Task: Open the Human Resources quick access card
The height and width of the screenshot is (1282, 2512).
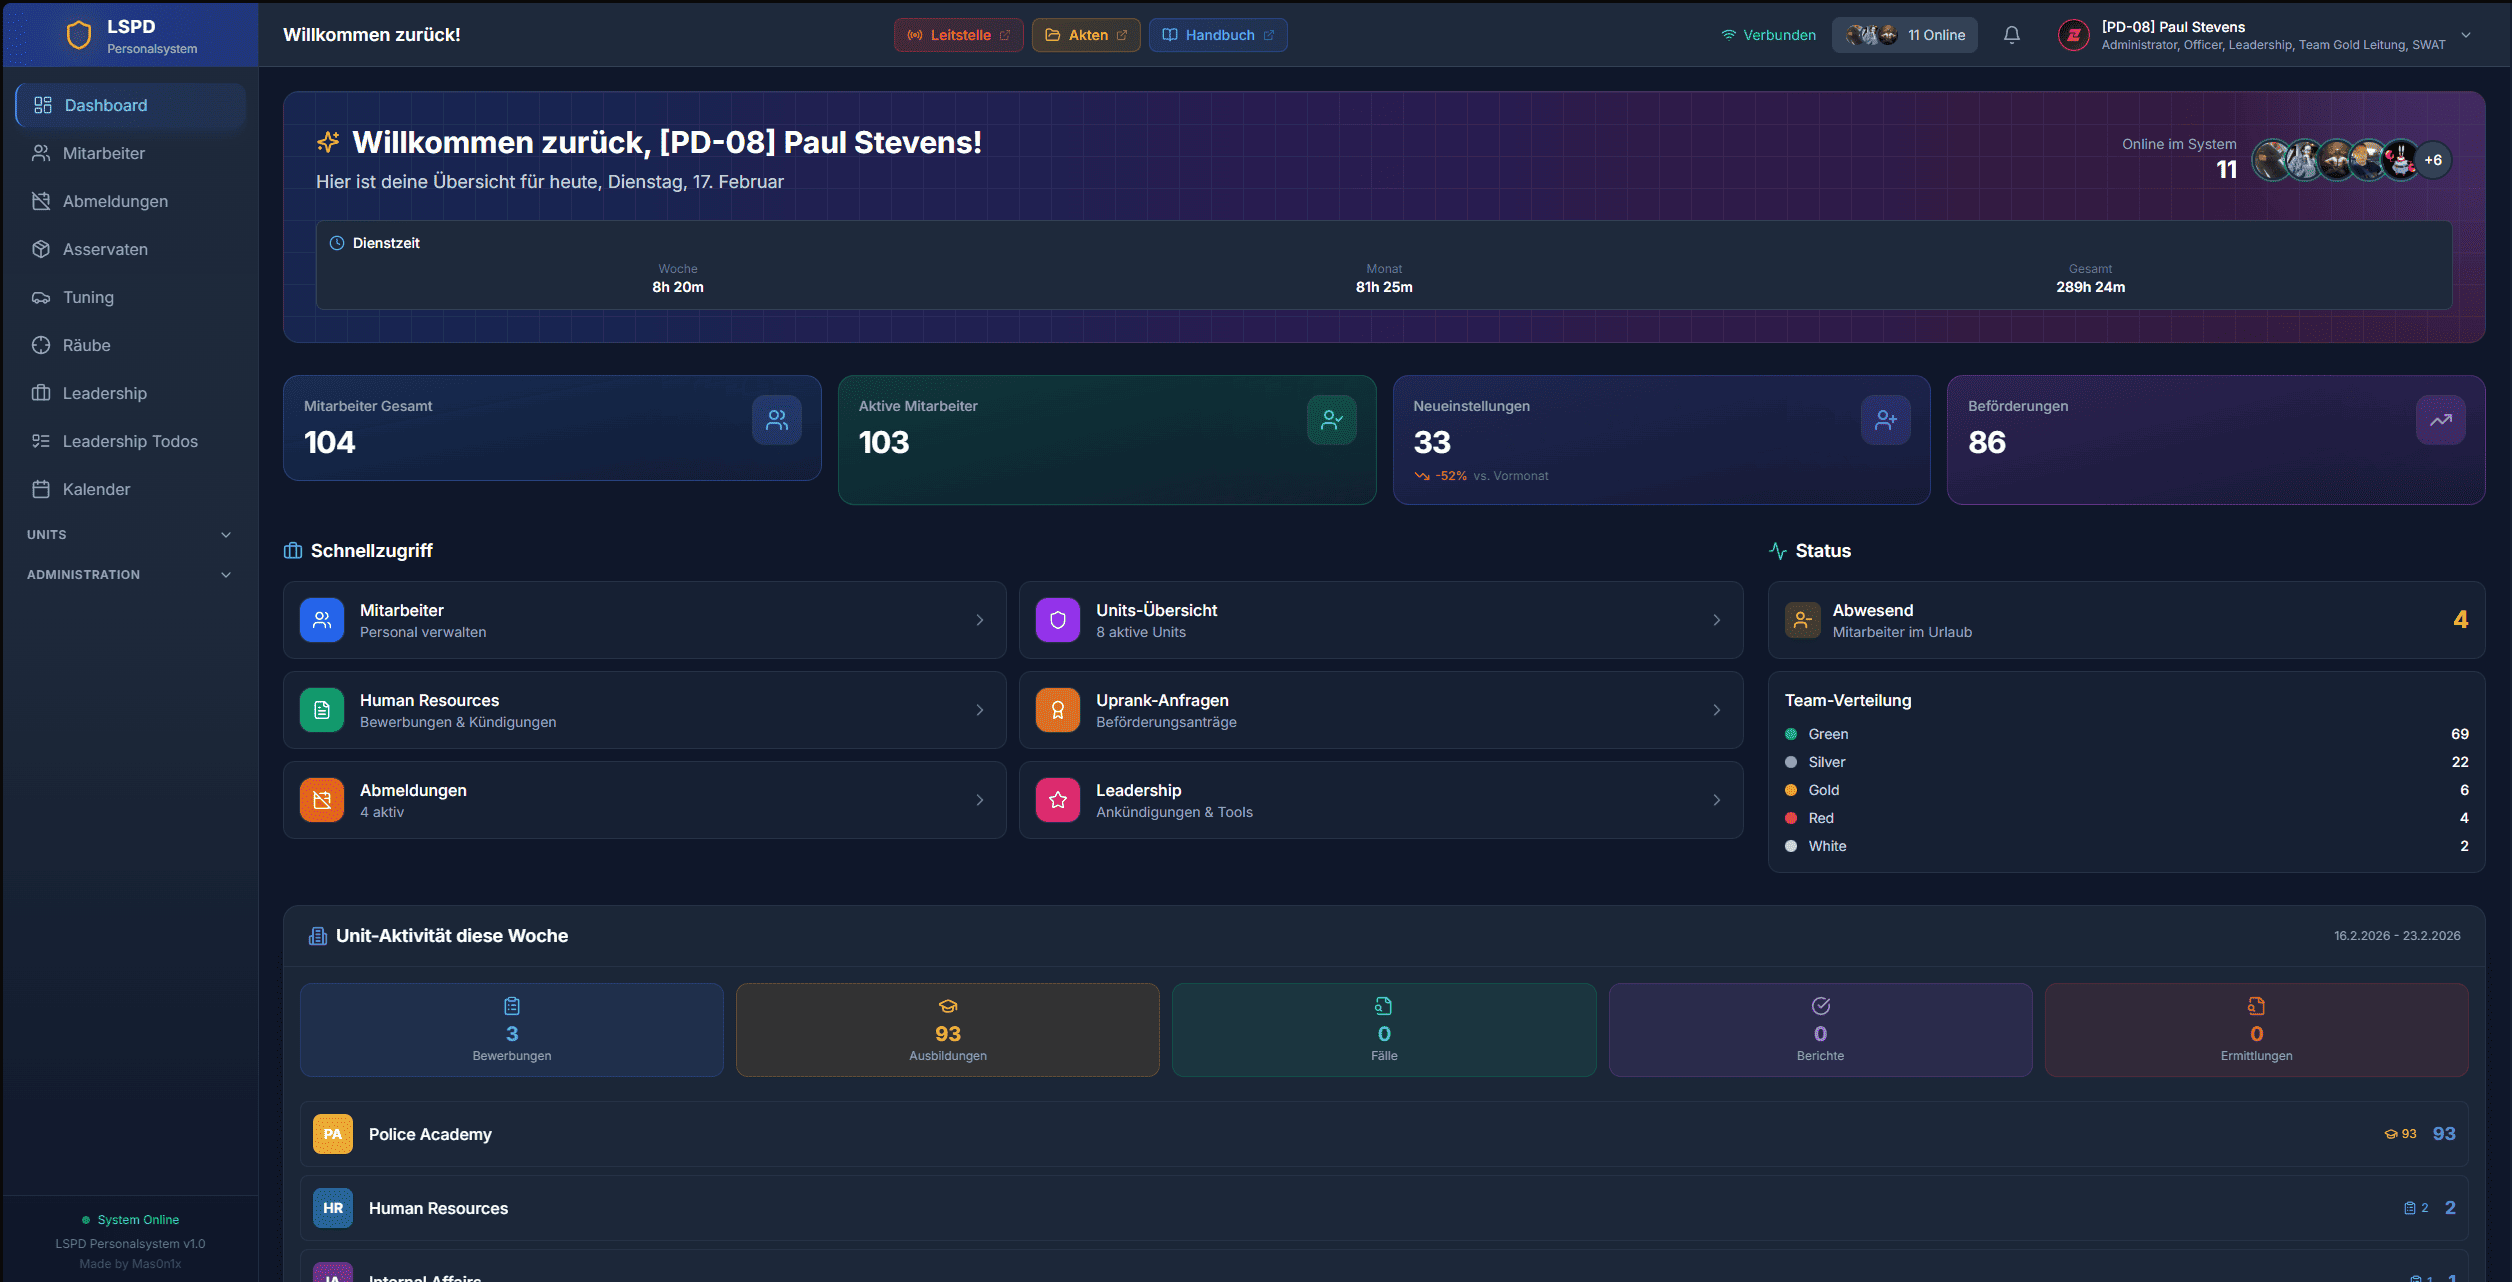Action: (644, 710)
